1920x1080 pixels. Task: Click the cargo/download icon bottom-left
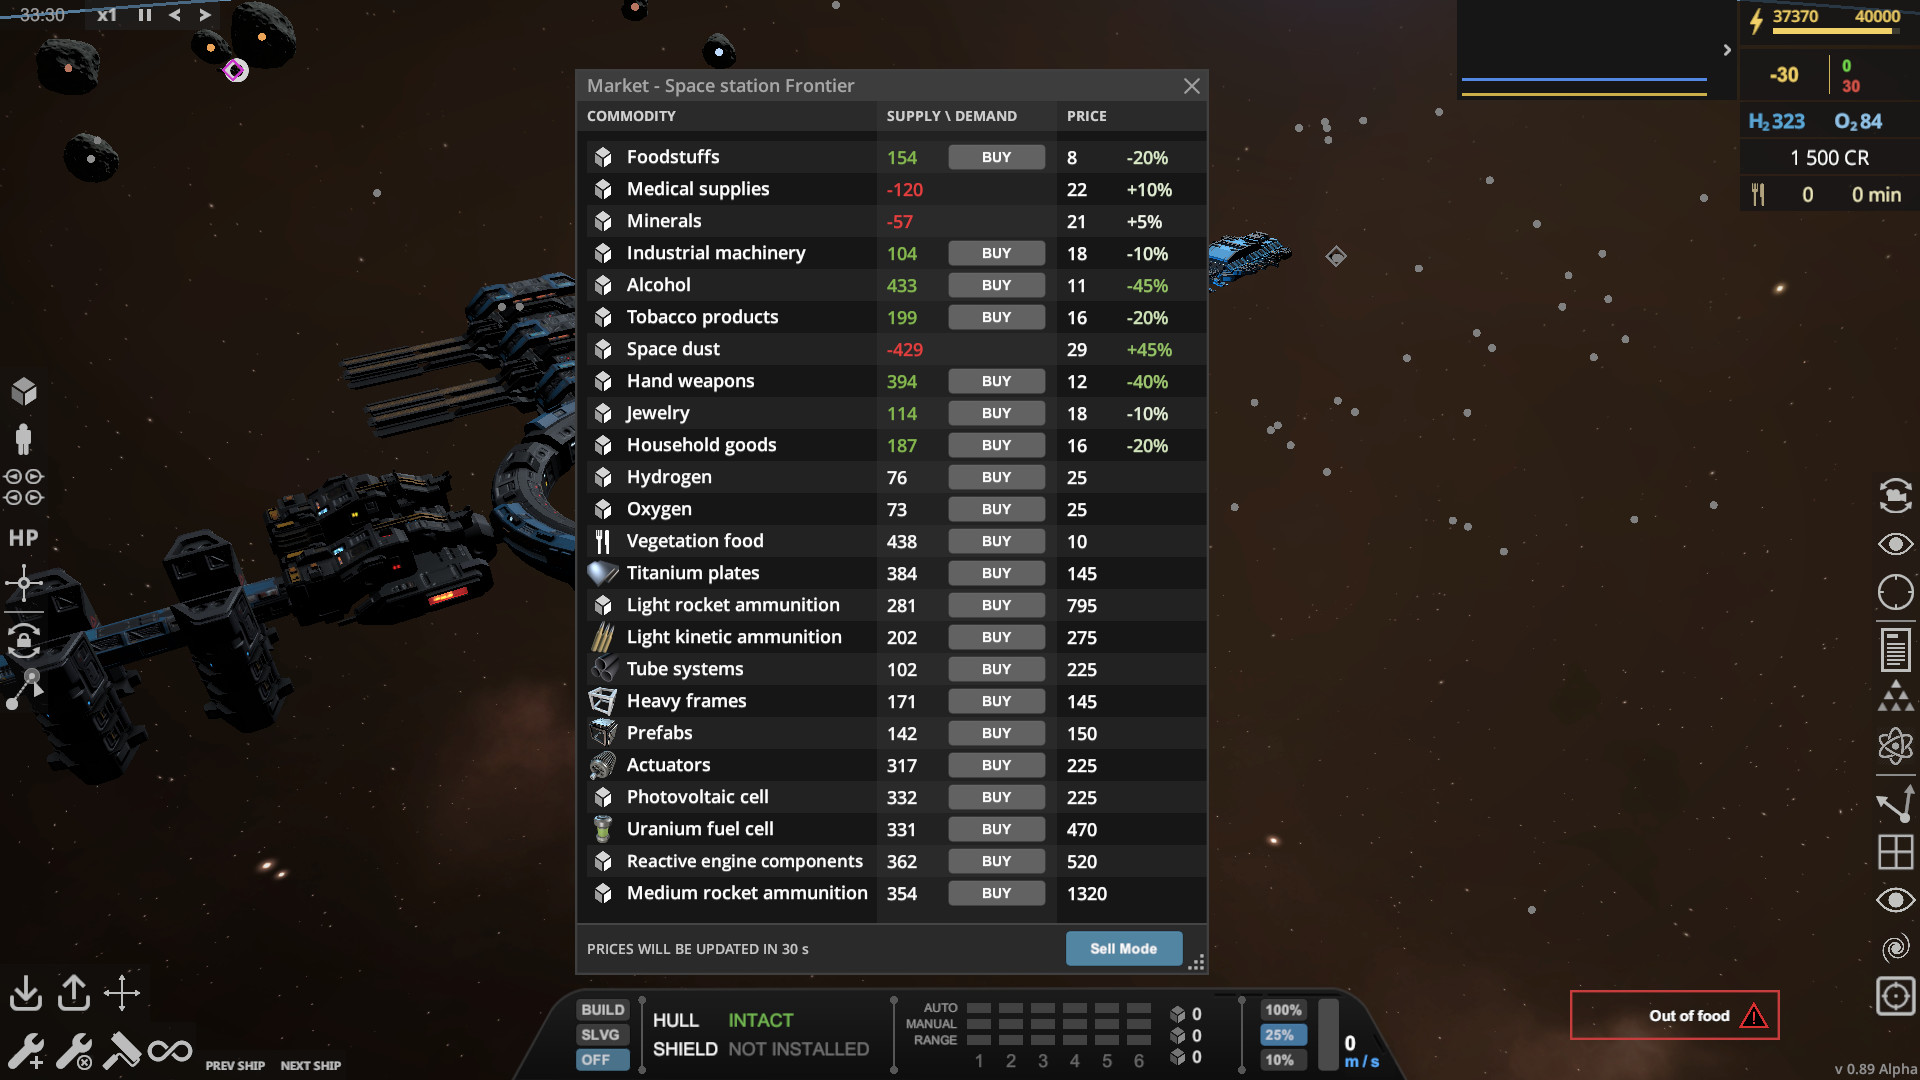(28, 989)
